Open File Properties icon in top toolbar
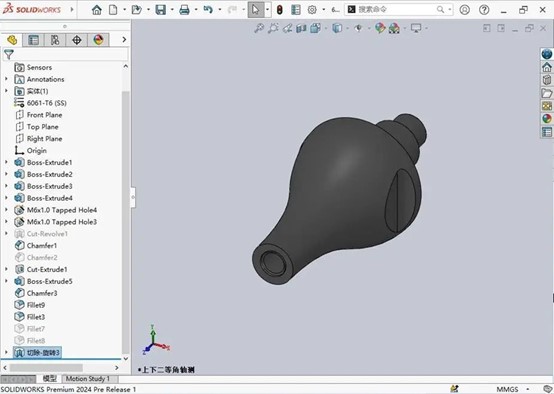 296,10
